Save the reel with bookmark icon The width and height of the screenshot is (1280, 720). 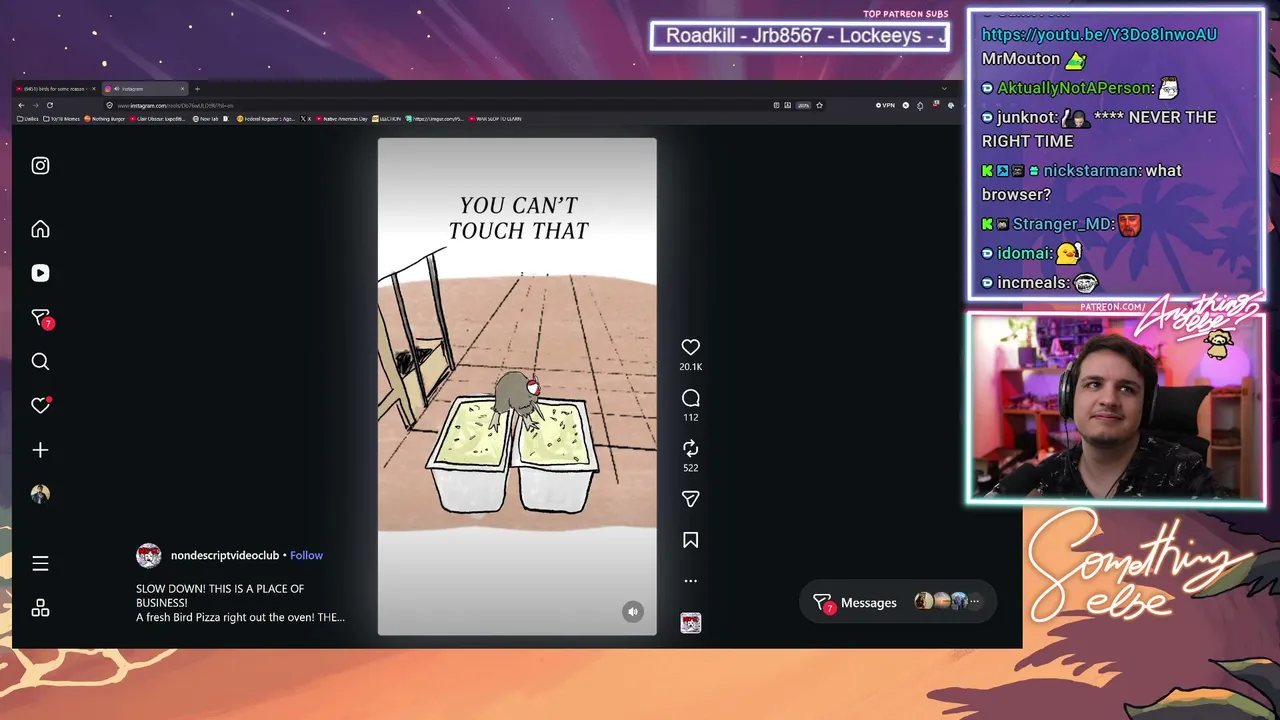coord(690,540)
